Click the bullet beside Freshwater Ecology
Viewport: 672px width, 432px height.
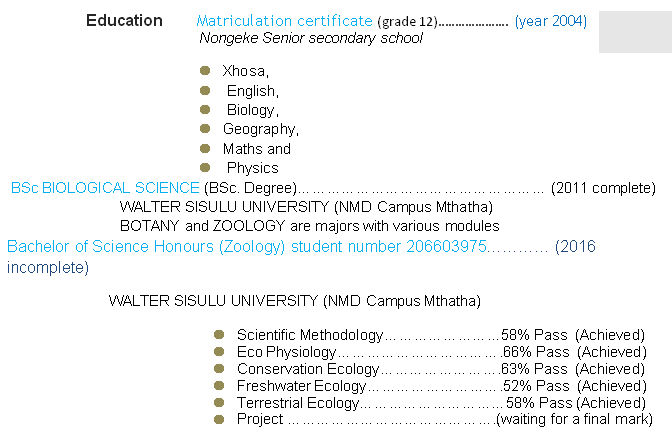[219, 385]
